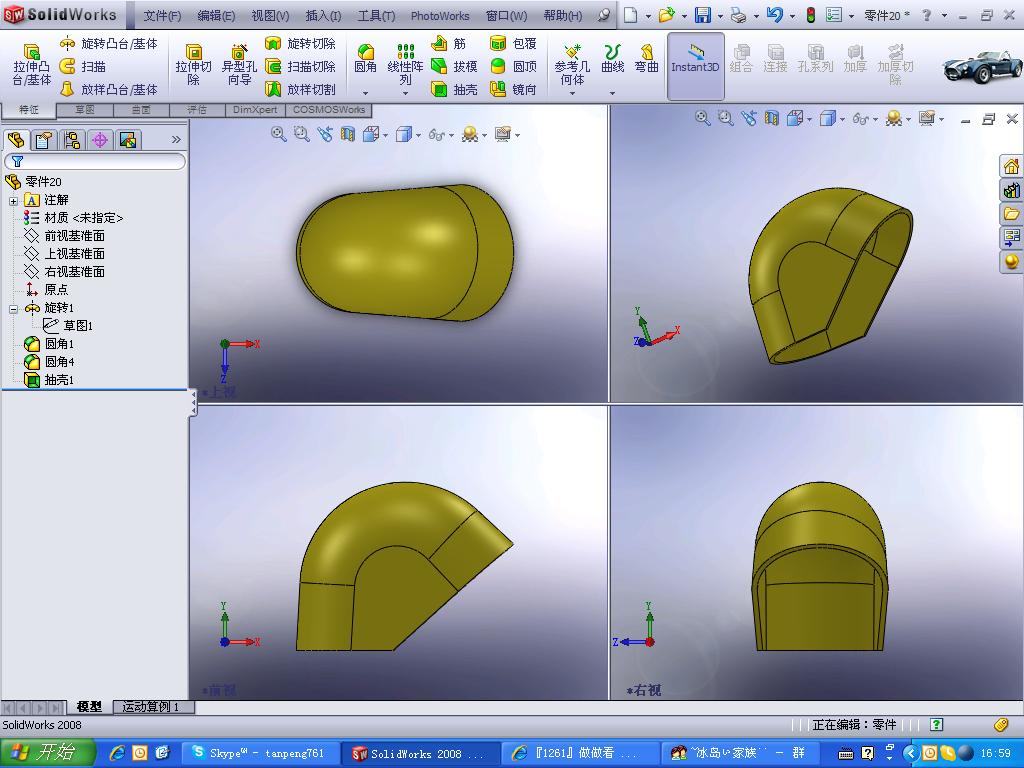Screen dimensions: 1024x768
Task: Open the 插入(I) menu
Action: tap(323, 16)
